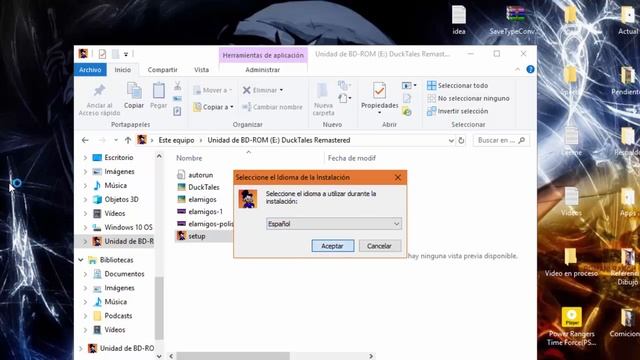Click the up arrow navigation icon
Screen dimensions: 640x360
pyautogui.click(x=128, y=140)
